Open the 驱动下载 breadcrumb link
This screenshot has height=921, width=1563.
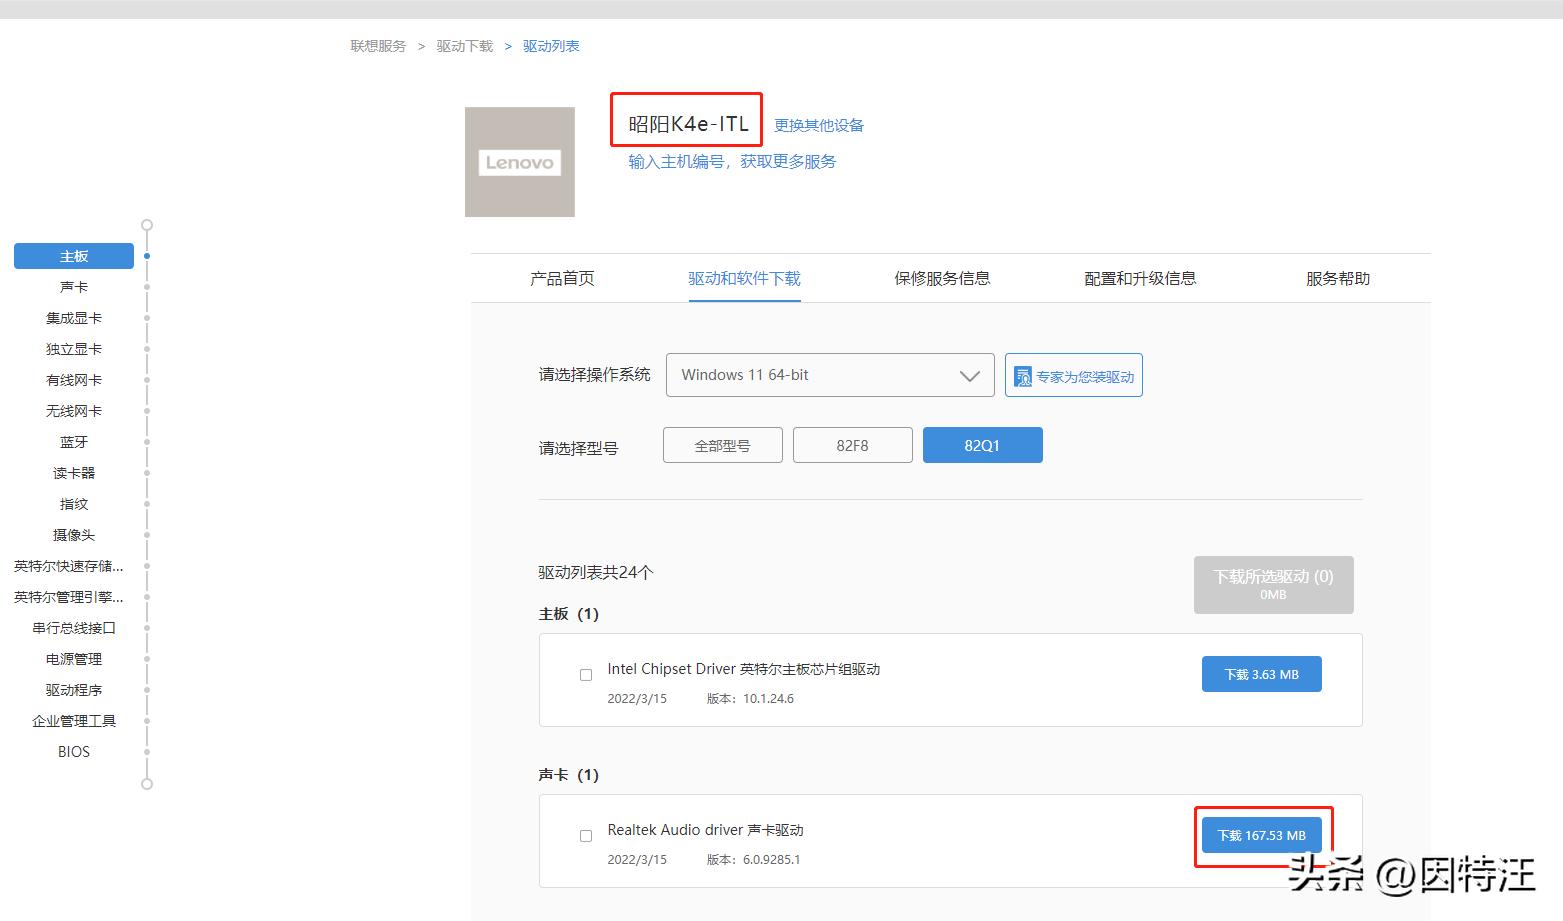(463, 45)
